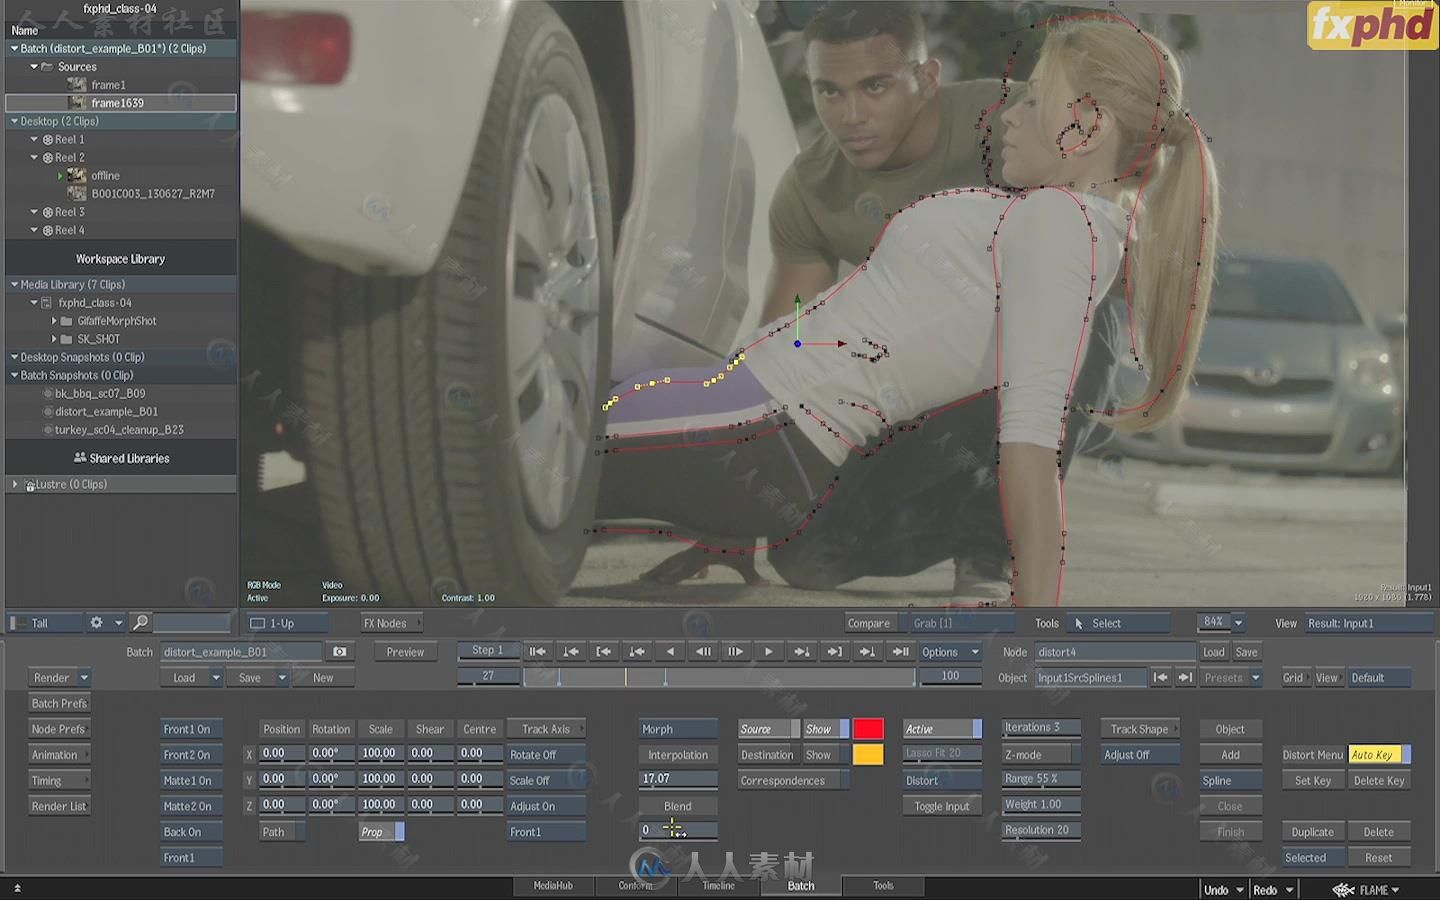Toggle the Source splines button

point(768,729)
